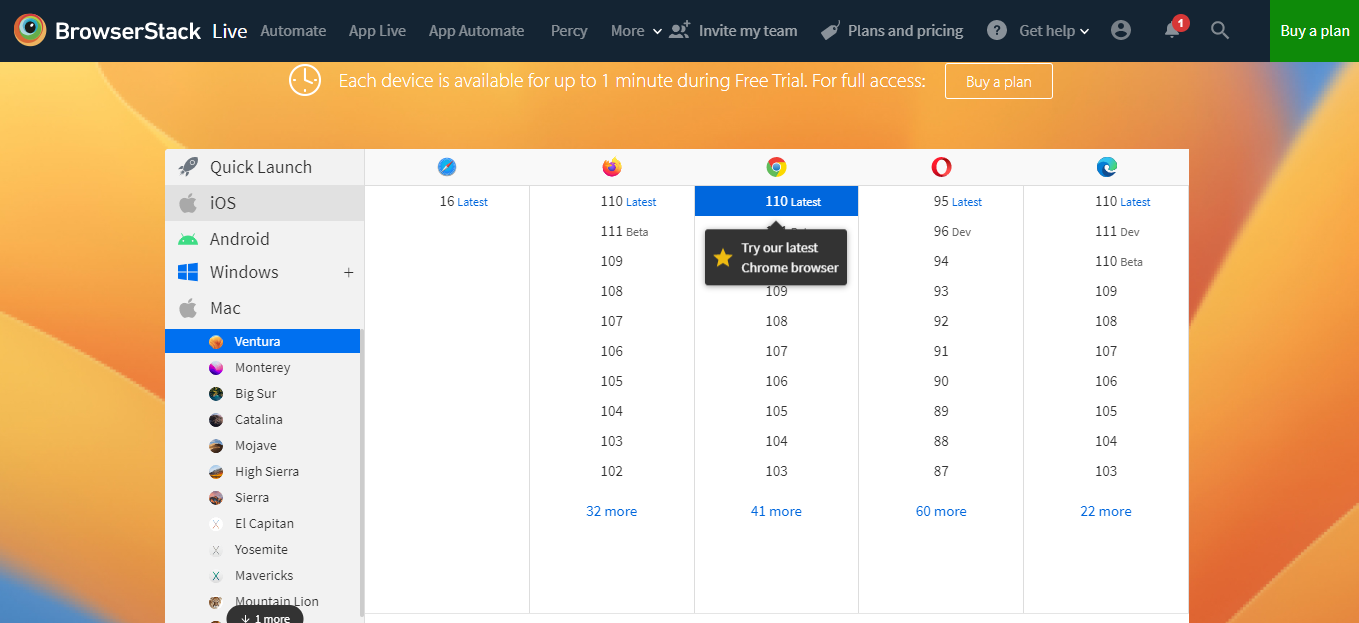The width and height of the screenshot is (1359, 623).
Task: Open Plans and pricing link
Action: coord(905,31)
